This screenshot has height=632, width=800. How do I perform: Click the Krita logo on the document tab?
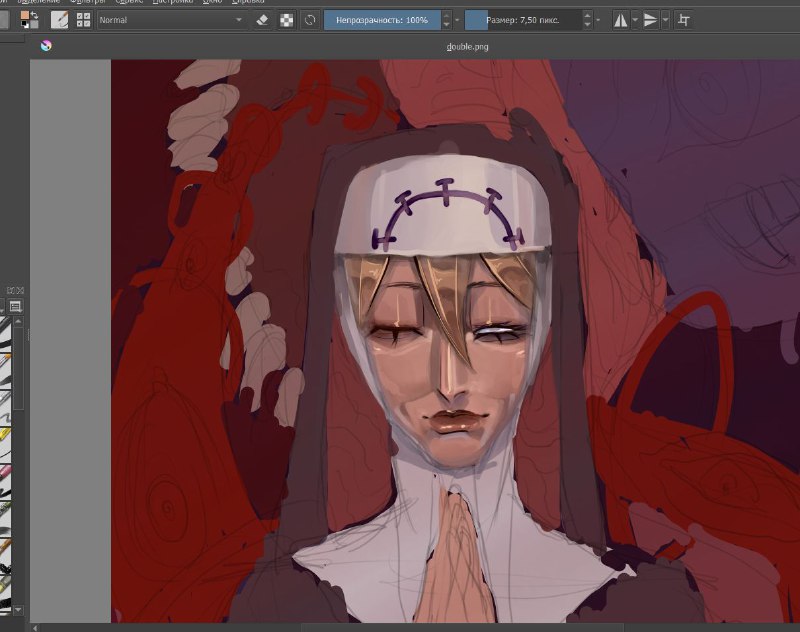(x=46, y=46)
